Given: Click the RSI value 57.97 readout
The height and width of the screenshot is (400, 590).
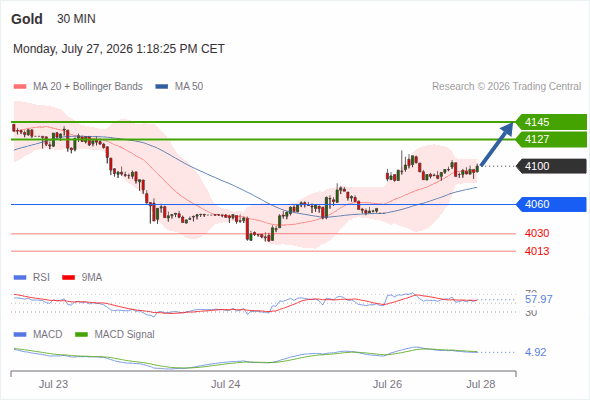Looking at the screenshot, I should [x=539, y=299].
